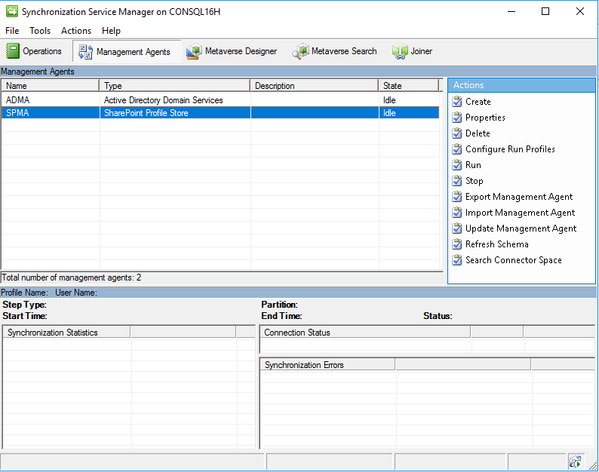Select Search Connector Space action
This screenshot has height=472, width=599.
pyautogui.click(x=513, y=260)
